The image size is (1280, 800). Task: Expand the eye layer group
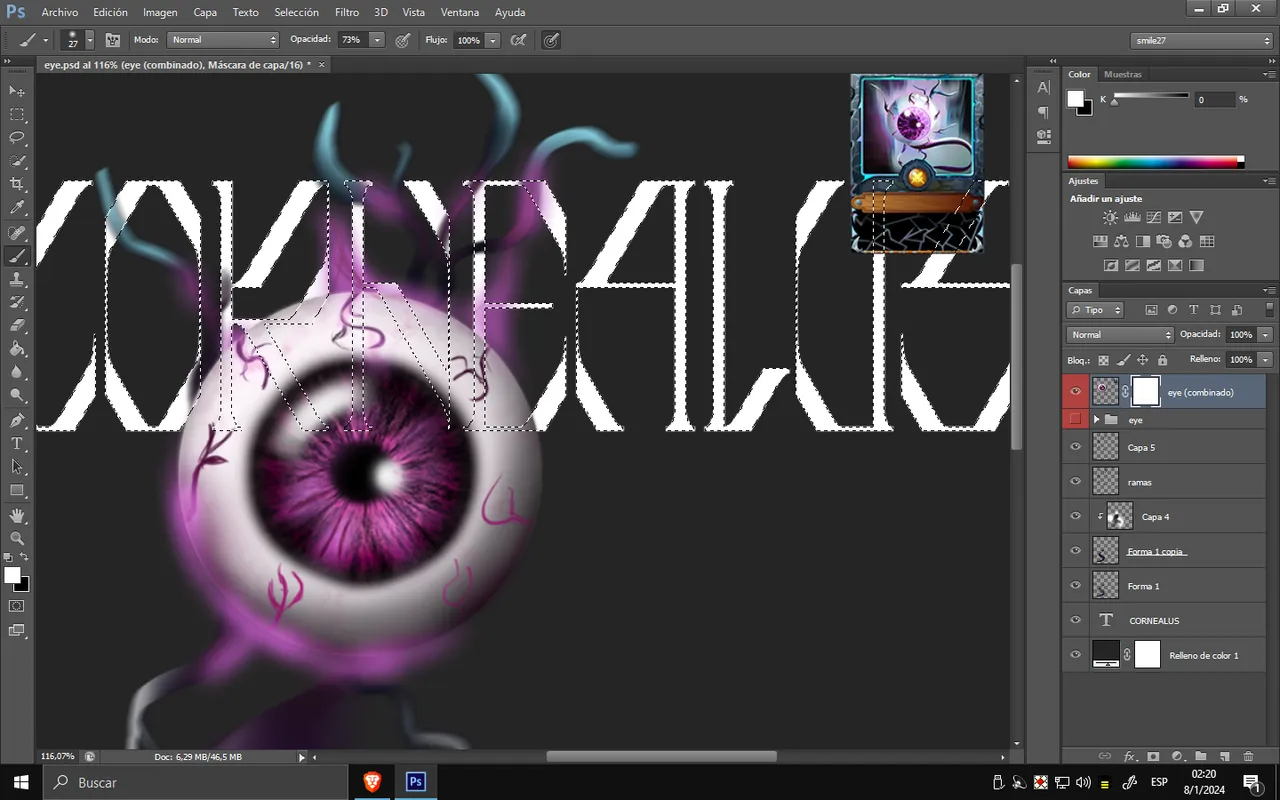click(1097, 420)
